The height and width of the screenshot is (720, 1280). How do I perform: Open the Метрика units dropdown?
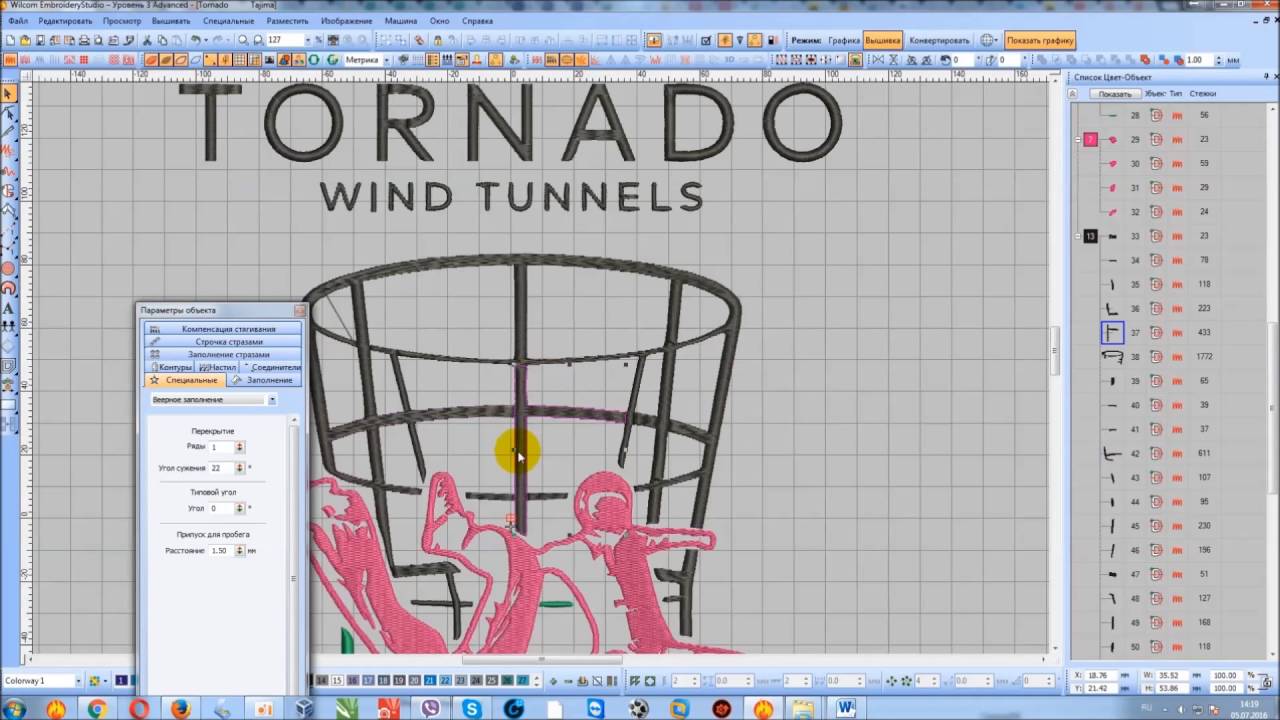(387, 60)
